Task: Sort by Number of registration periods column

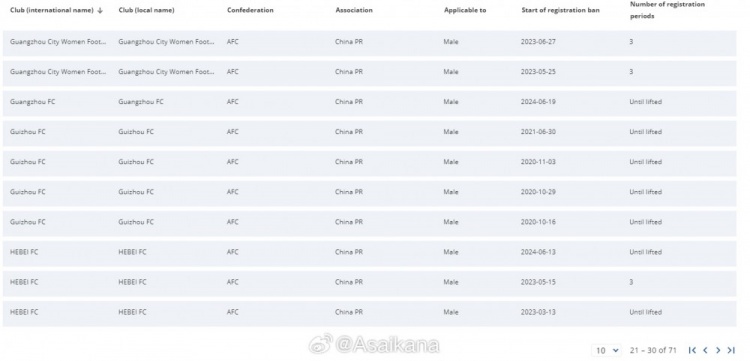Action: [x=667, y=10]
